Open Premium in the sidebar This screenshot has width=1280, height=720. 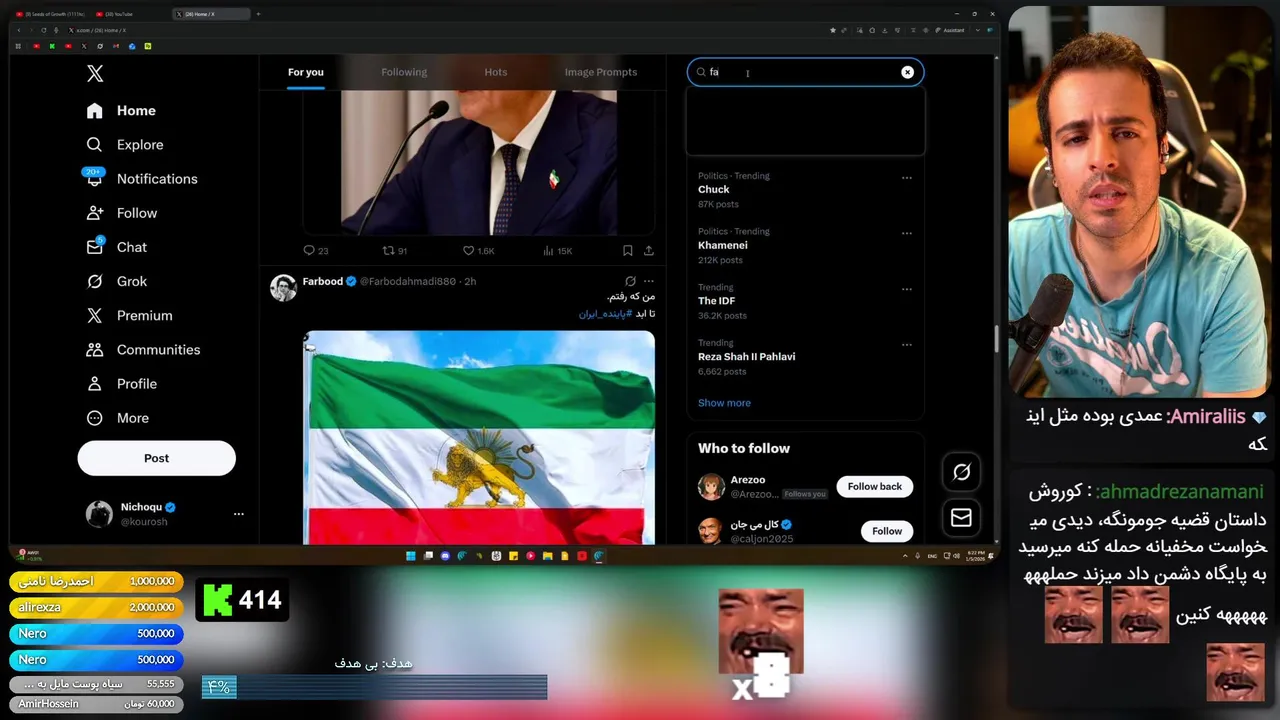tap(129, 315)
